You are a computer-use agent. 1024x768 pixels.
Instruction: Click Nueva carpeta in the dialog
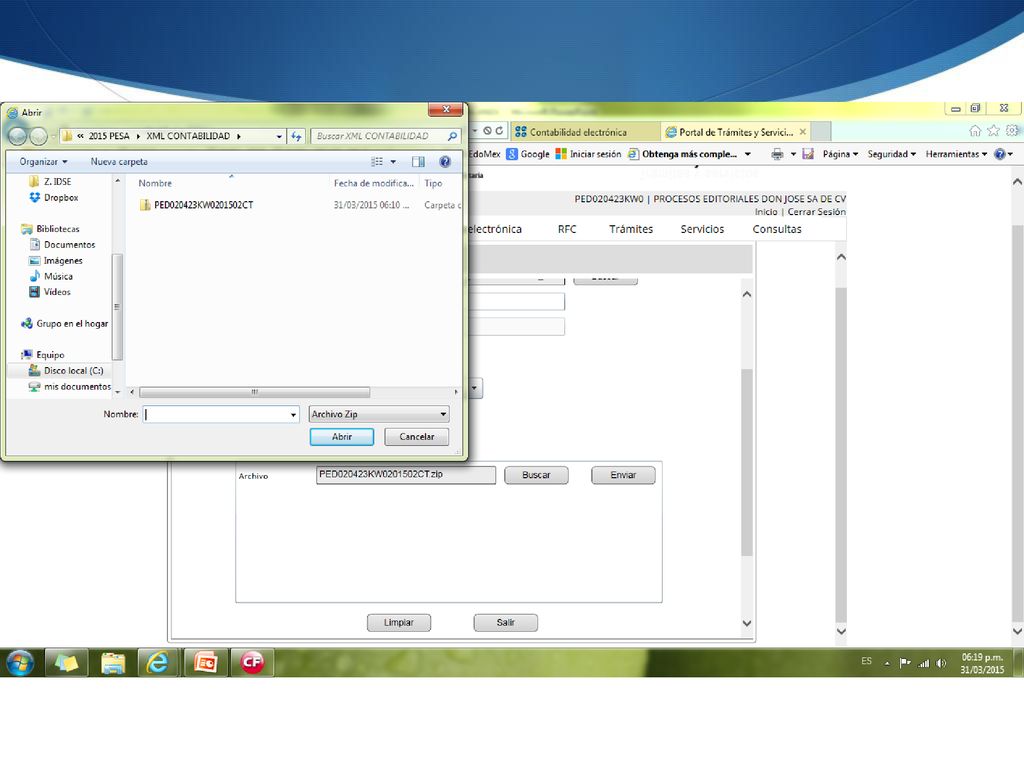pos(119,161)
